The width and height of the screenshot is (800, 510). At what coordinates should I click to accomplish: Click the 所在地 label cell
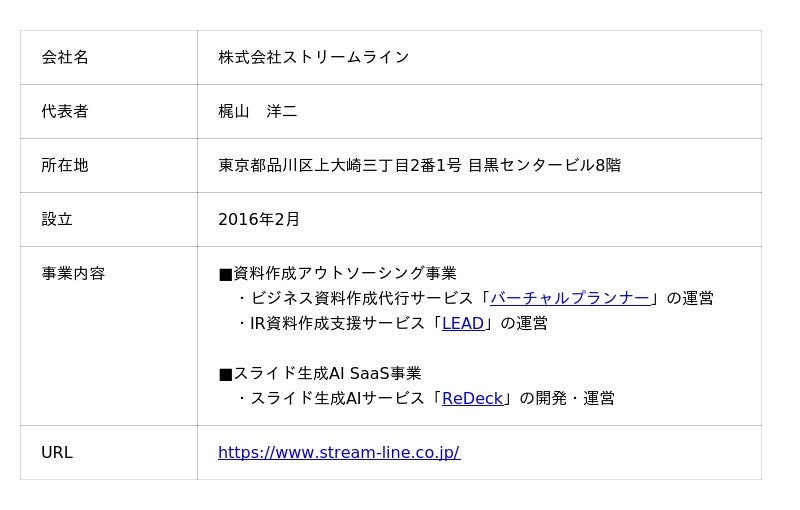[x=65, y=165]
